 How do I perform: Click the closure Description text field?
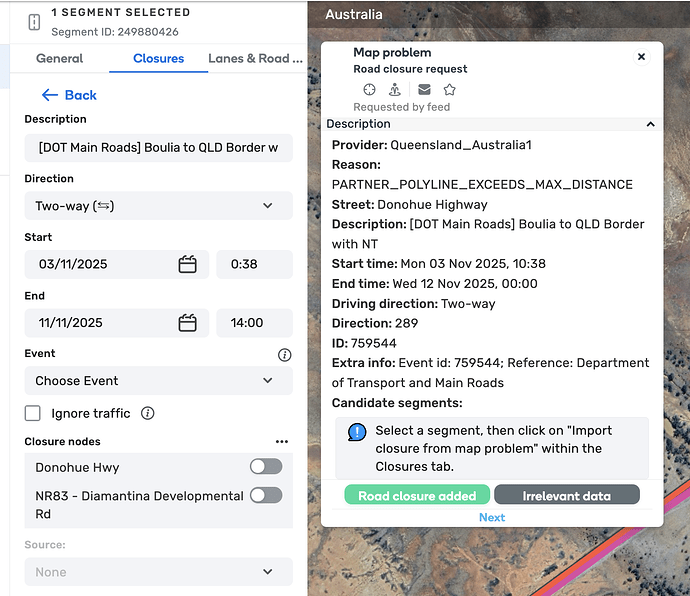(x=158, y=148)
